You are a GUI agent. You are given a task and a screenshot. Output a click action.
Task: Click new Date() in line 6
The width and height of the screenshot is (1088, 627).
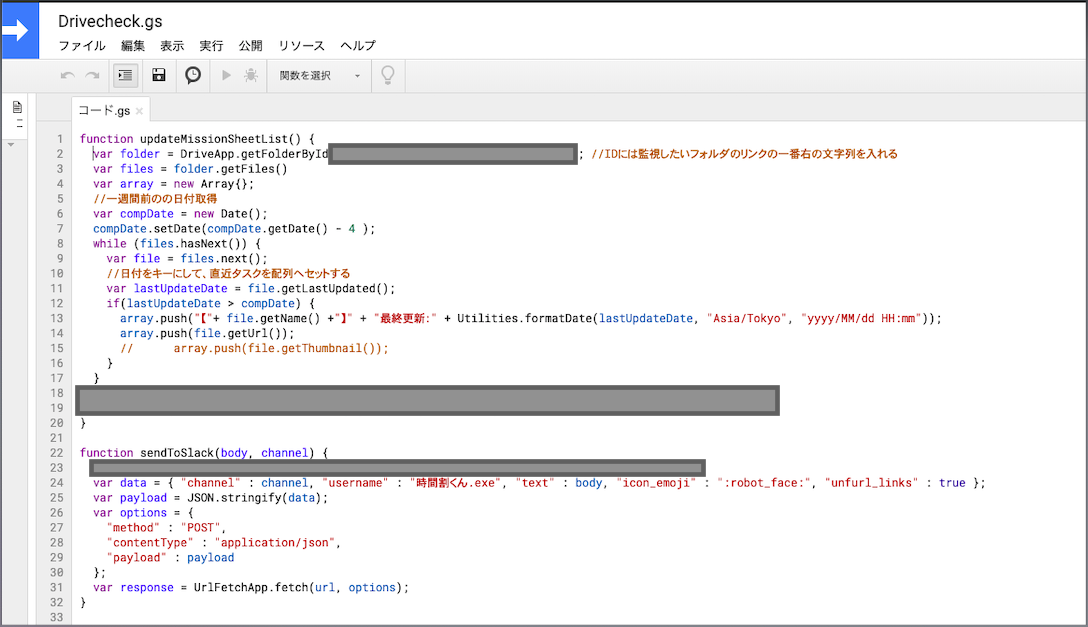tap(227, 214)
